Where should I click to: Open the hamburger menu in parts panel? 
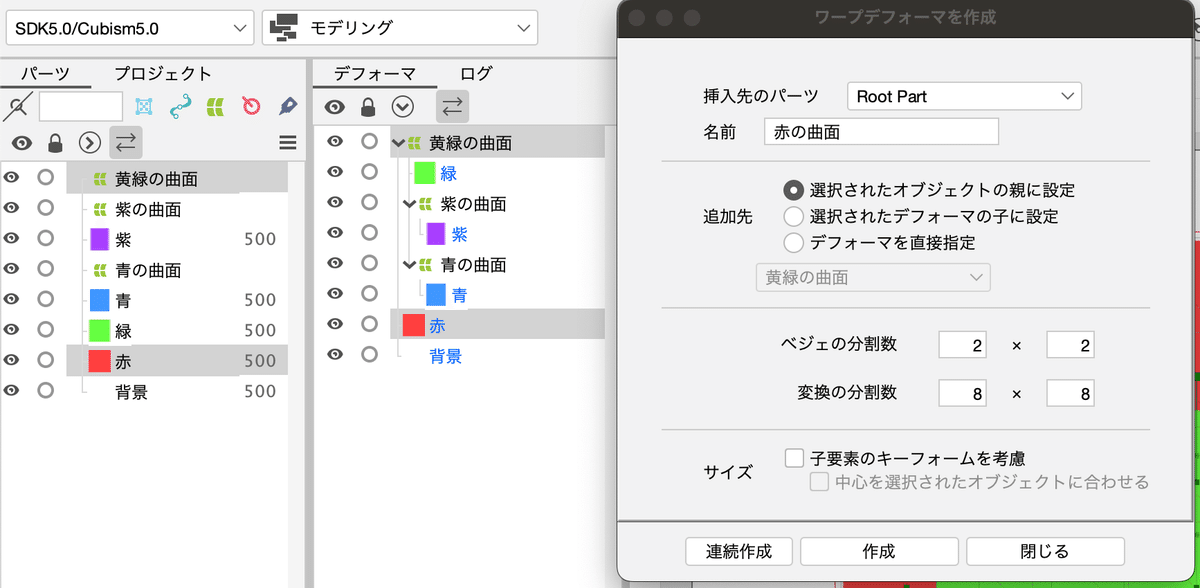(x=288, y=143)
